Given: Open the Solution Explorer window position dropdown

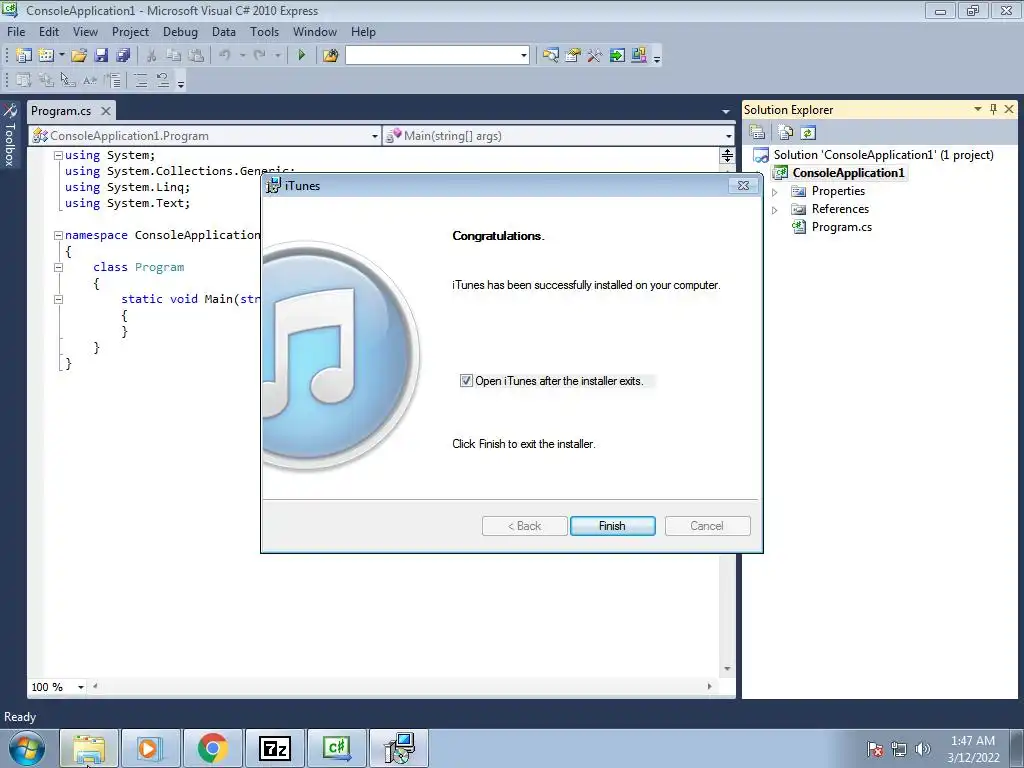Looking at the screenshot, I should (978, 109).
